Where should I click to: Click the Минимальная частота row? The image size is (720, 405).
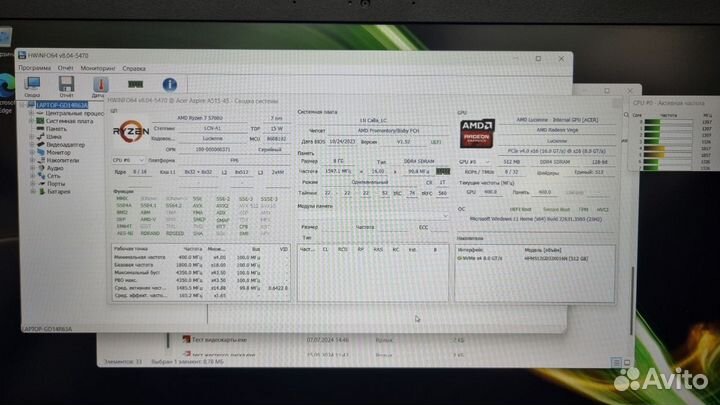point(201,258)
